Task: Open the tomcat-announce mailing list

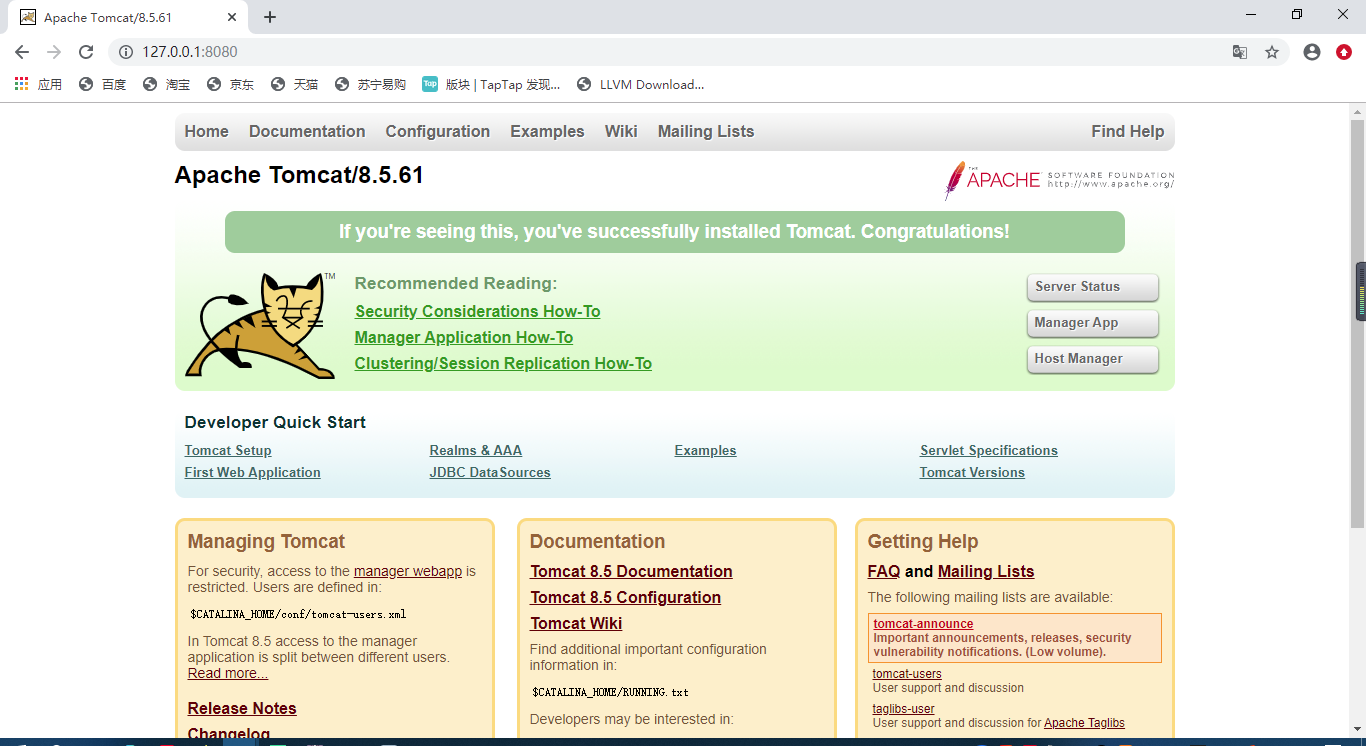Action: (923, 624)
